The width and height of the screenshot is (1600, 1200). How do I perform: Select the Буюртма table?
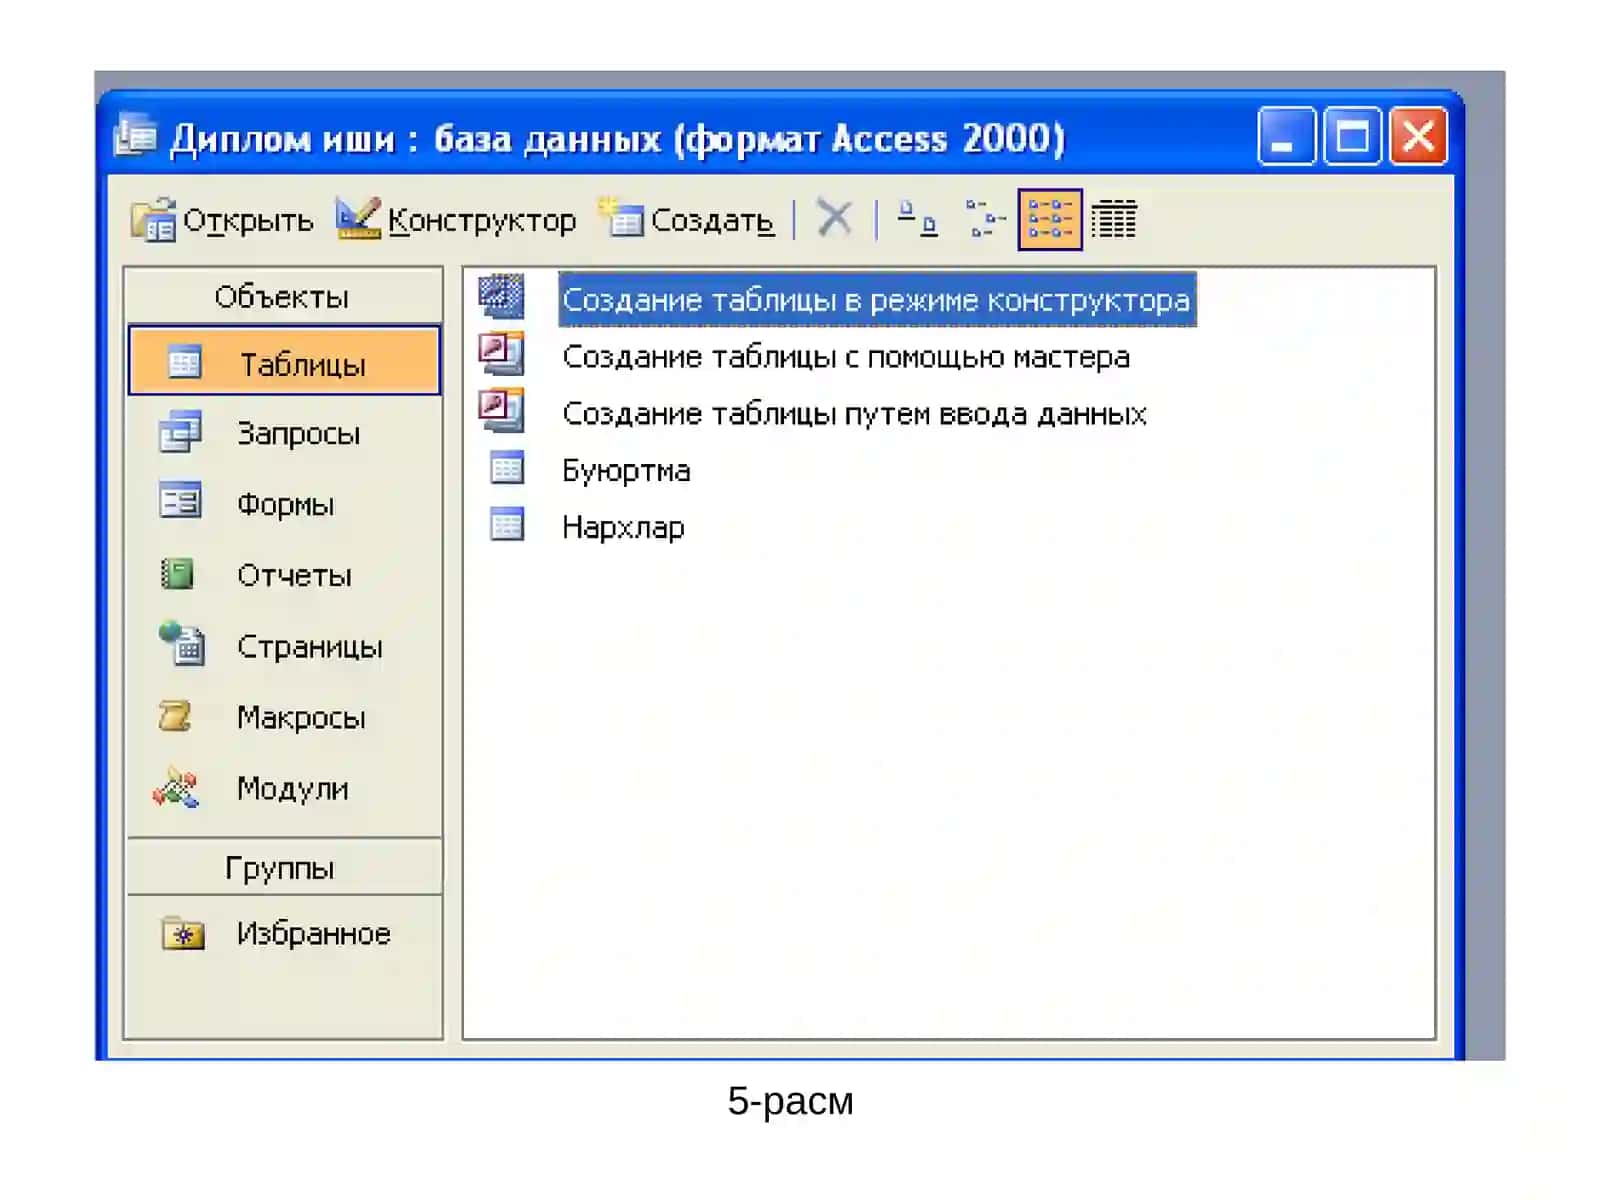[626, 471]
